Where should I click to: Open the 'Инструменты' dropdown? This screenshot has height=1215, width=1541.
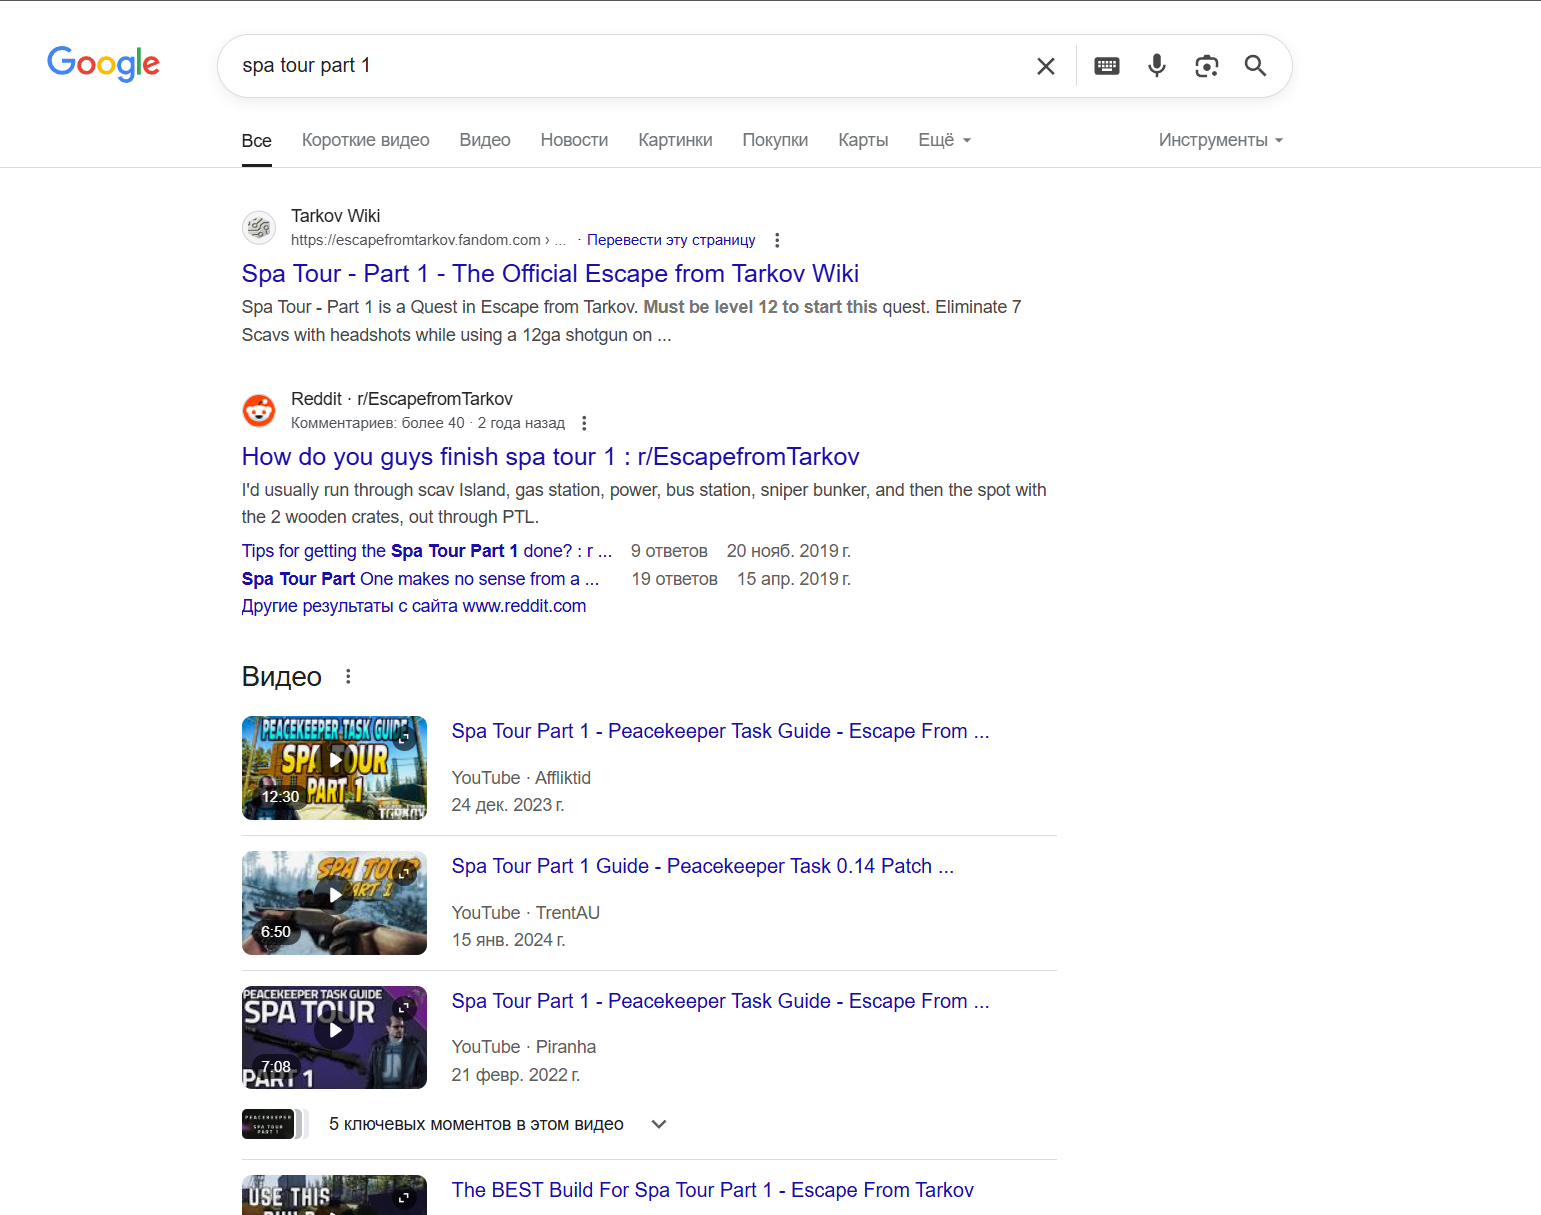pyautogui.click(x=1221, y=140)
